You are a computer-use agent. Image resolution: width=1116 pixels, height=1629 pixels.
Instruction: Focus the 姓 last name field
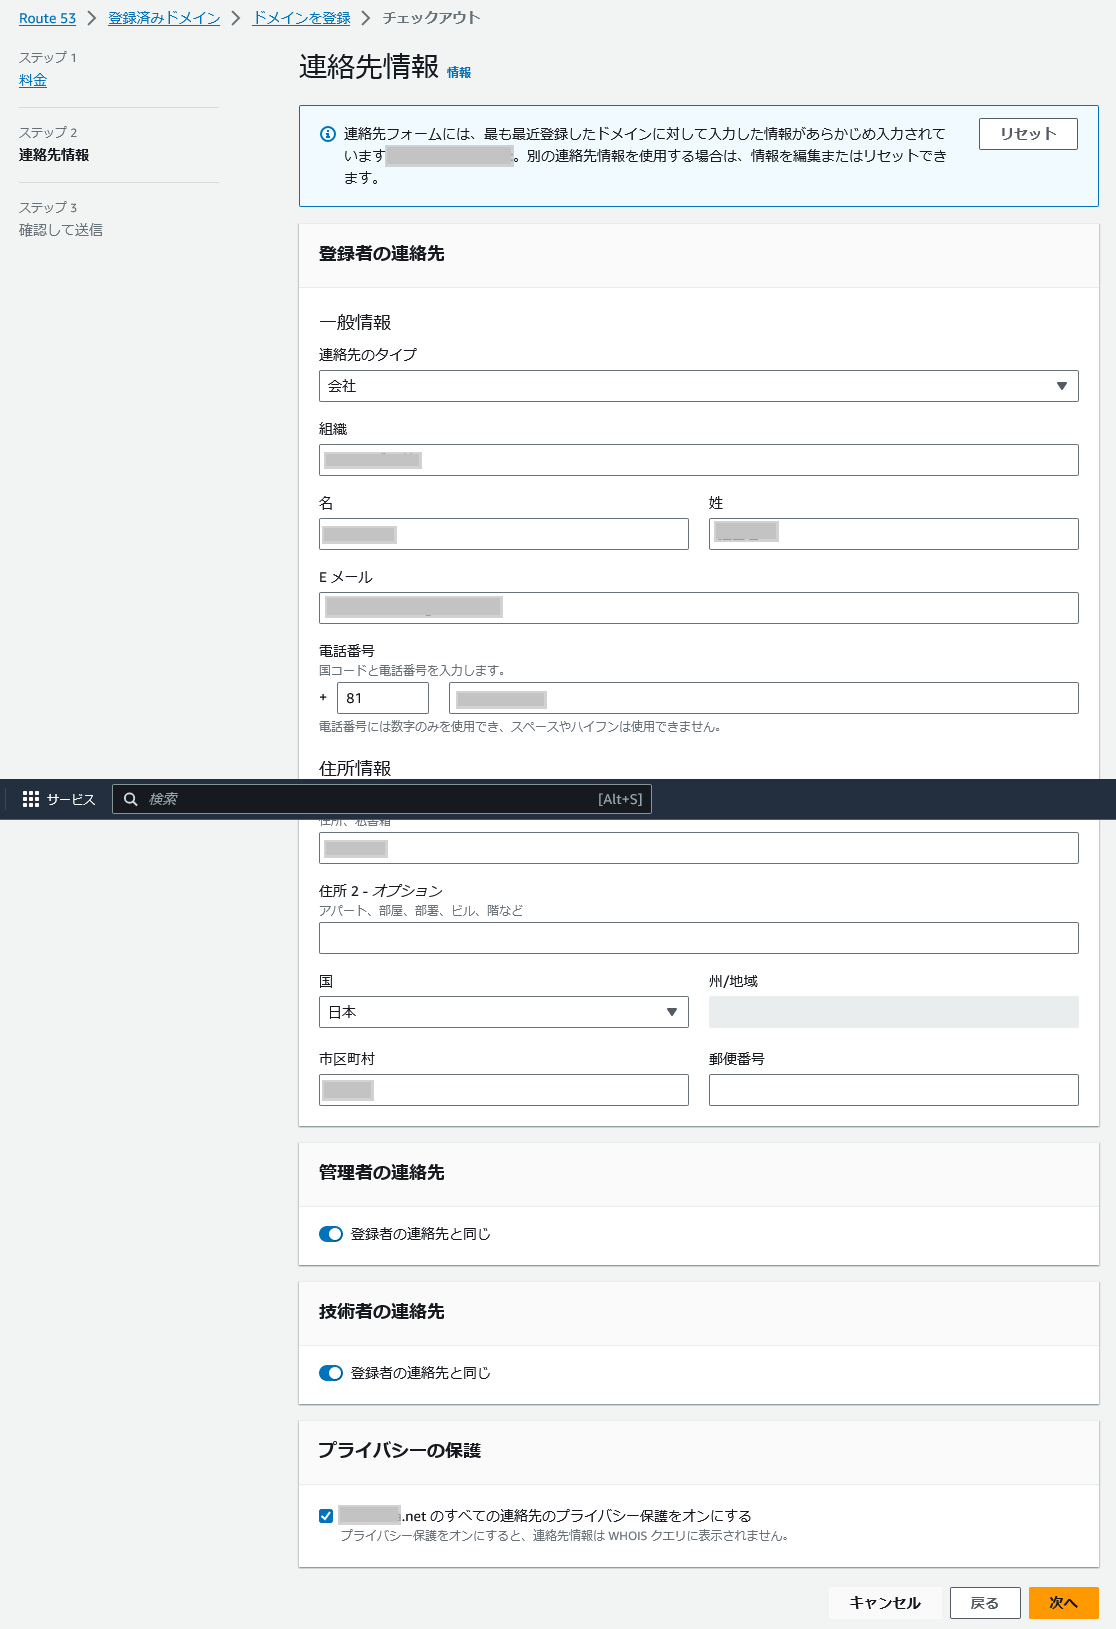point(893,534)
